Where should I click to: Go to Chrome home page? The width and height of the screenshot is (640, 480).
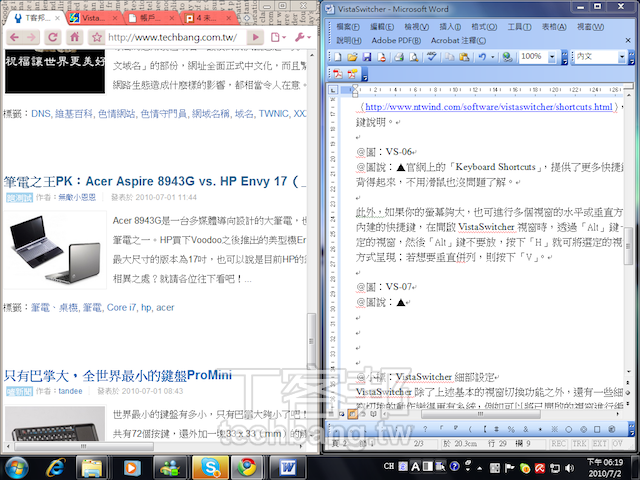coord(73,37)
